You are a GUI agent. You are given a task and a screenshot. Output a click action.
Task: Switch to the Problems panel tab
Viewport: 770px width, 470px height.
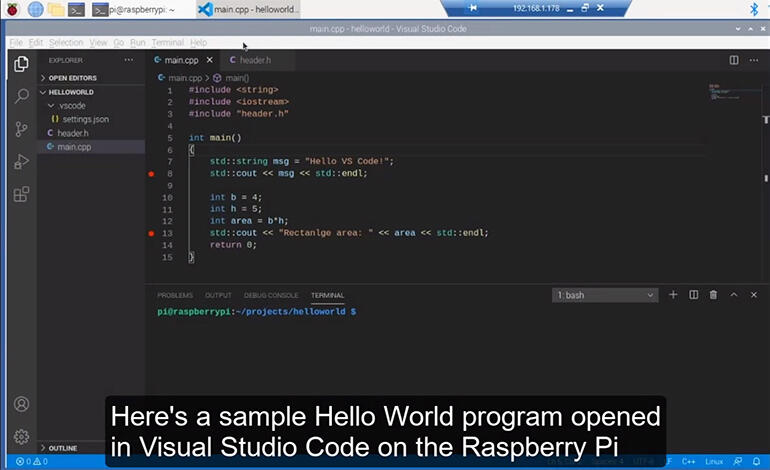point(175,295)
